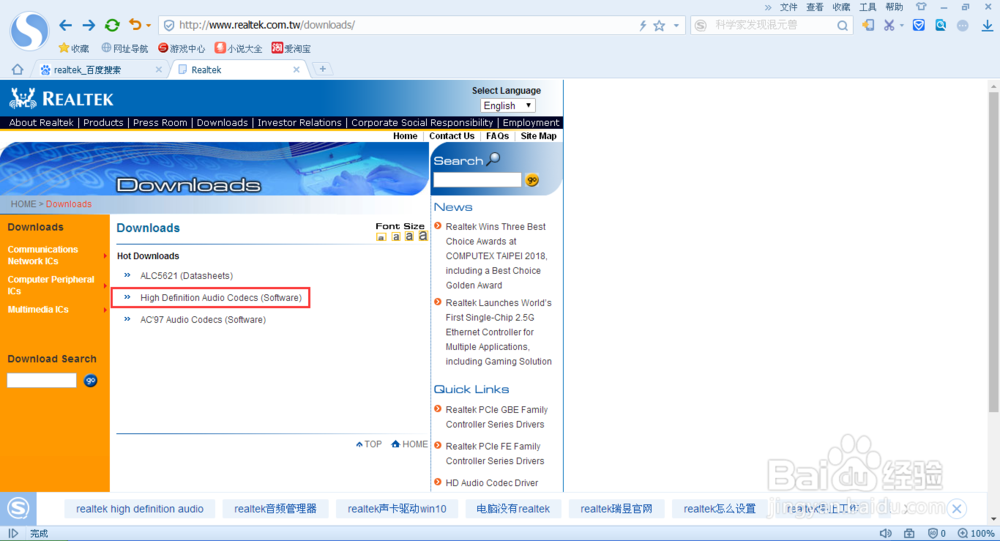Screen dimensions: 1000x541
Task: Click the page vertical scrollbar
Action: [993, 252]
